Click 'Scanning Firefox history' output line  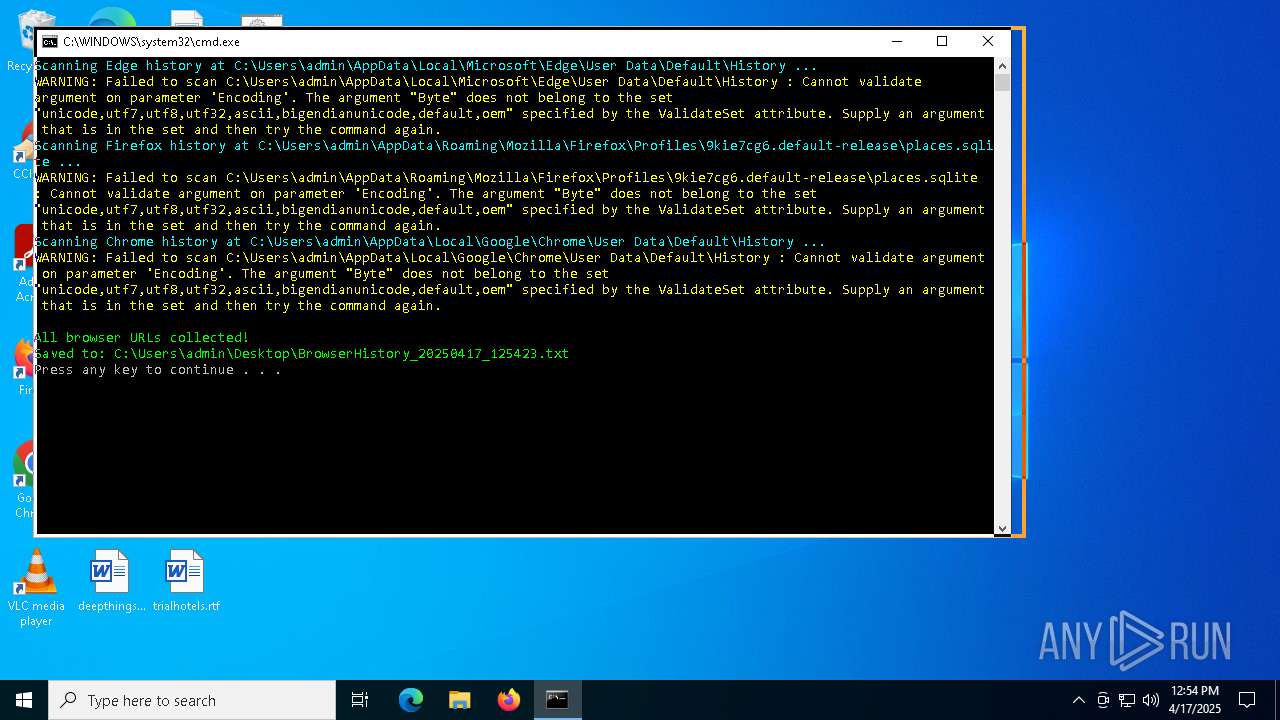(x=514, y=154)
